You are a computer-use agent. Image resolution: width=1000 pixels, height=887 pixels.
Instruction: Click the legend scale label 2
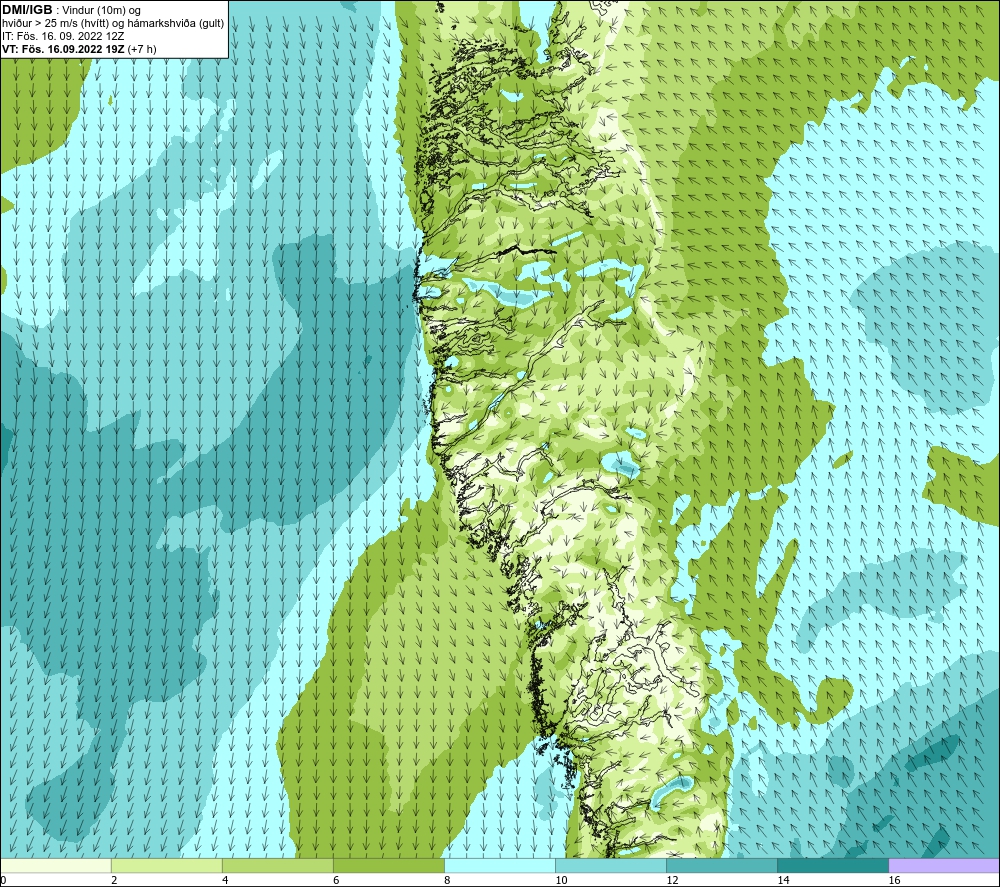114,881
